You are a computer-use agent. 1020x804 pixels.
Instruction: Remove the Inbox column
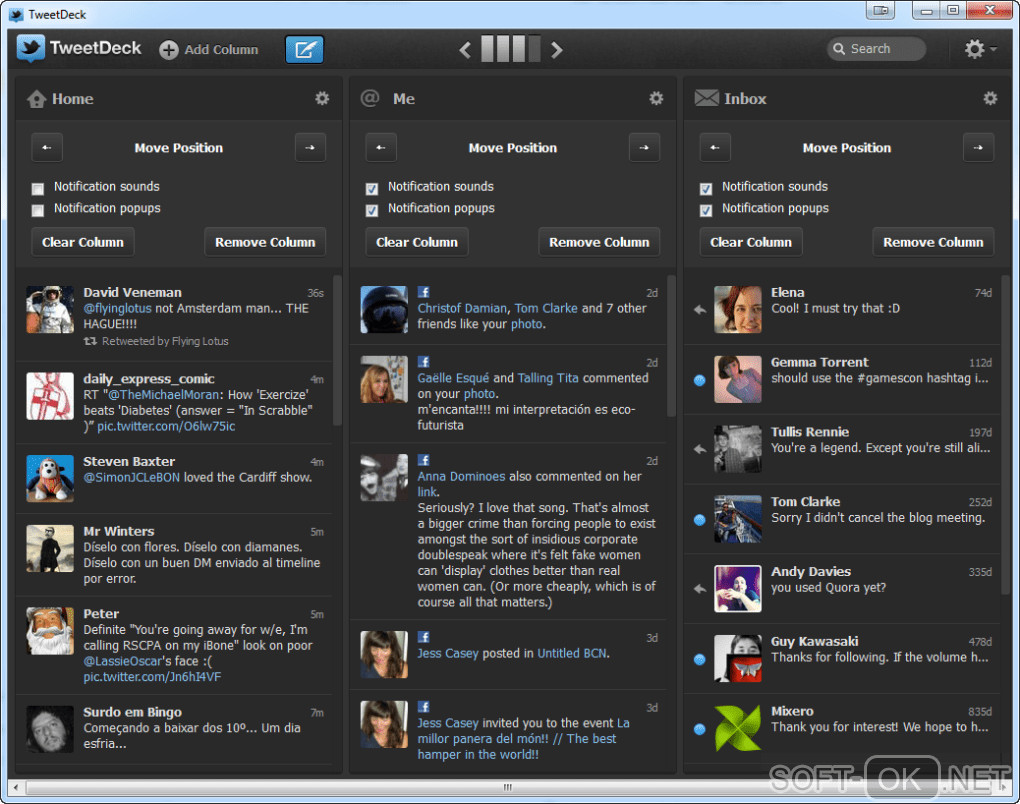pos(933,242)
